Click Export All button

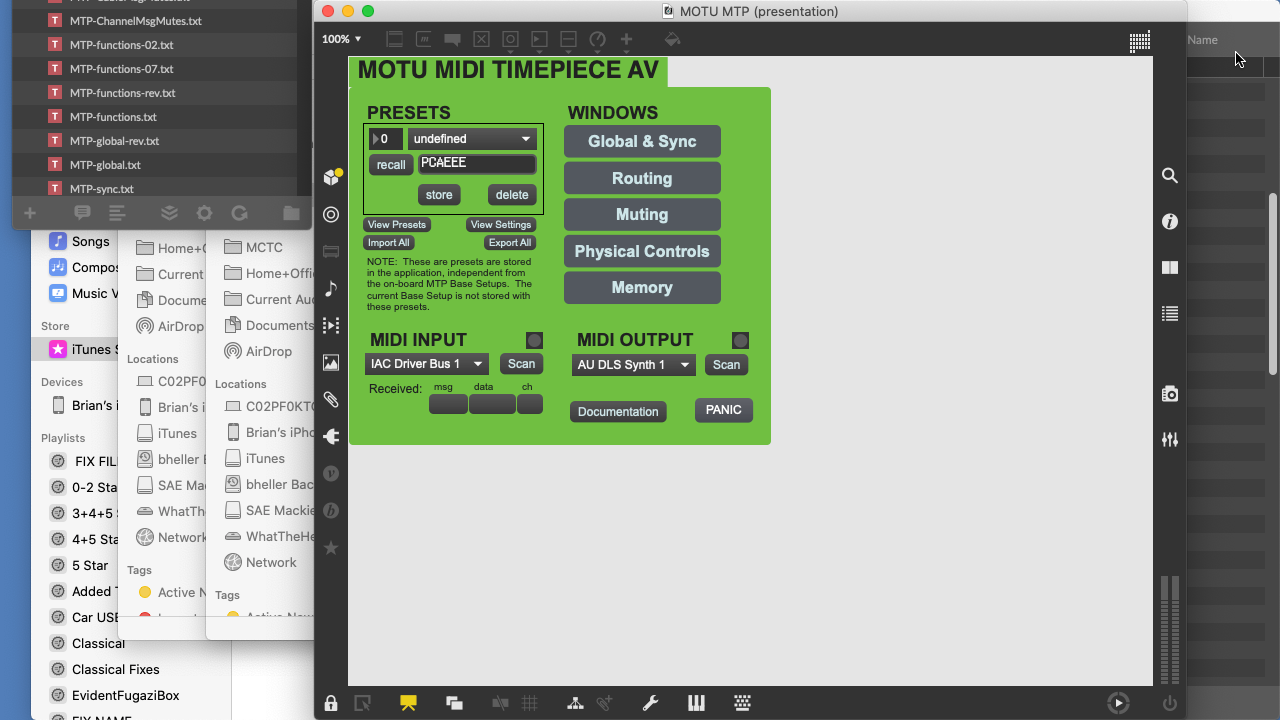[x=510, y=243]
